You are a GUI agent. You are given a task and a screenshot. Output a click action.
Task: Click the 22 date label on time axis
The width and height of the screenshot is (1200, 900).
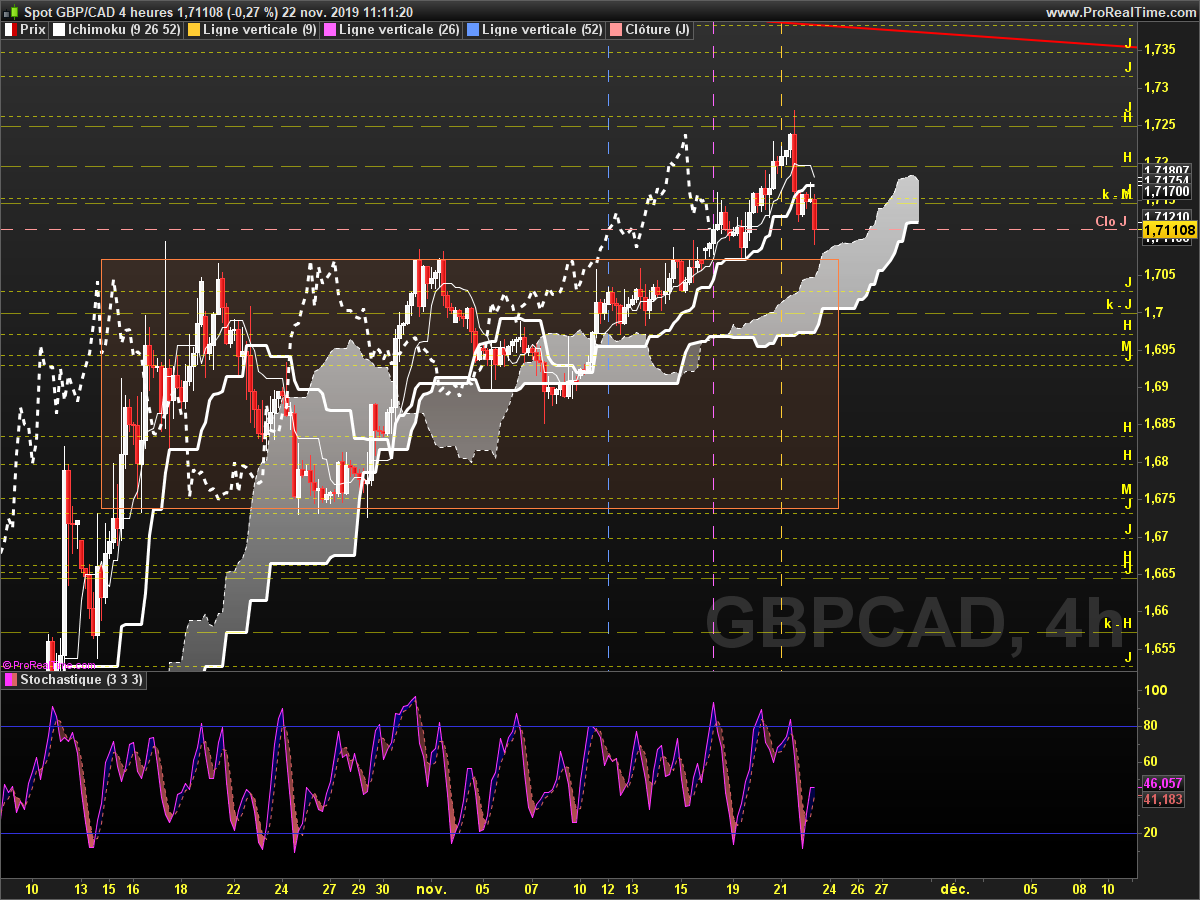click(x=233, y=888)
